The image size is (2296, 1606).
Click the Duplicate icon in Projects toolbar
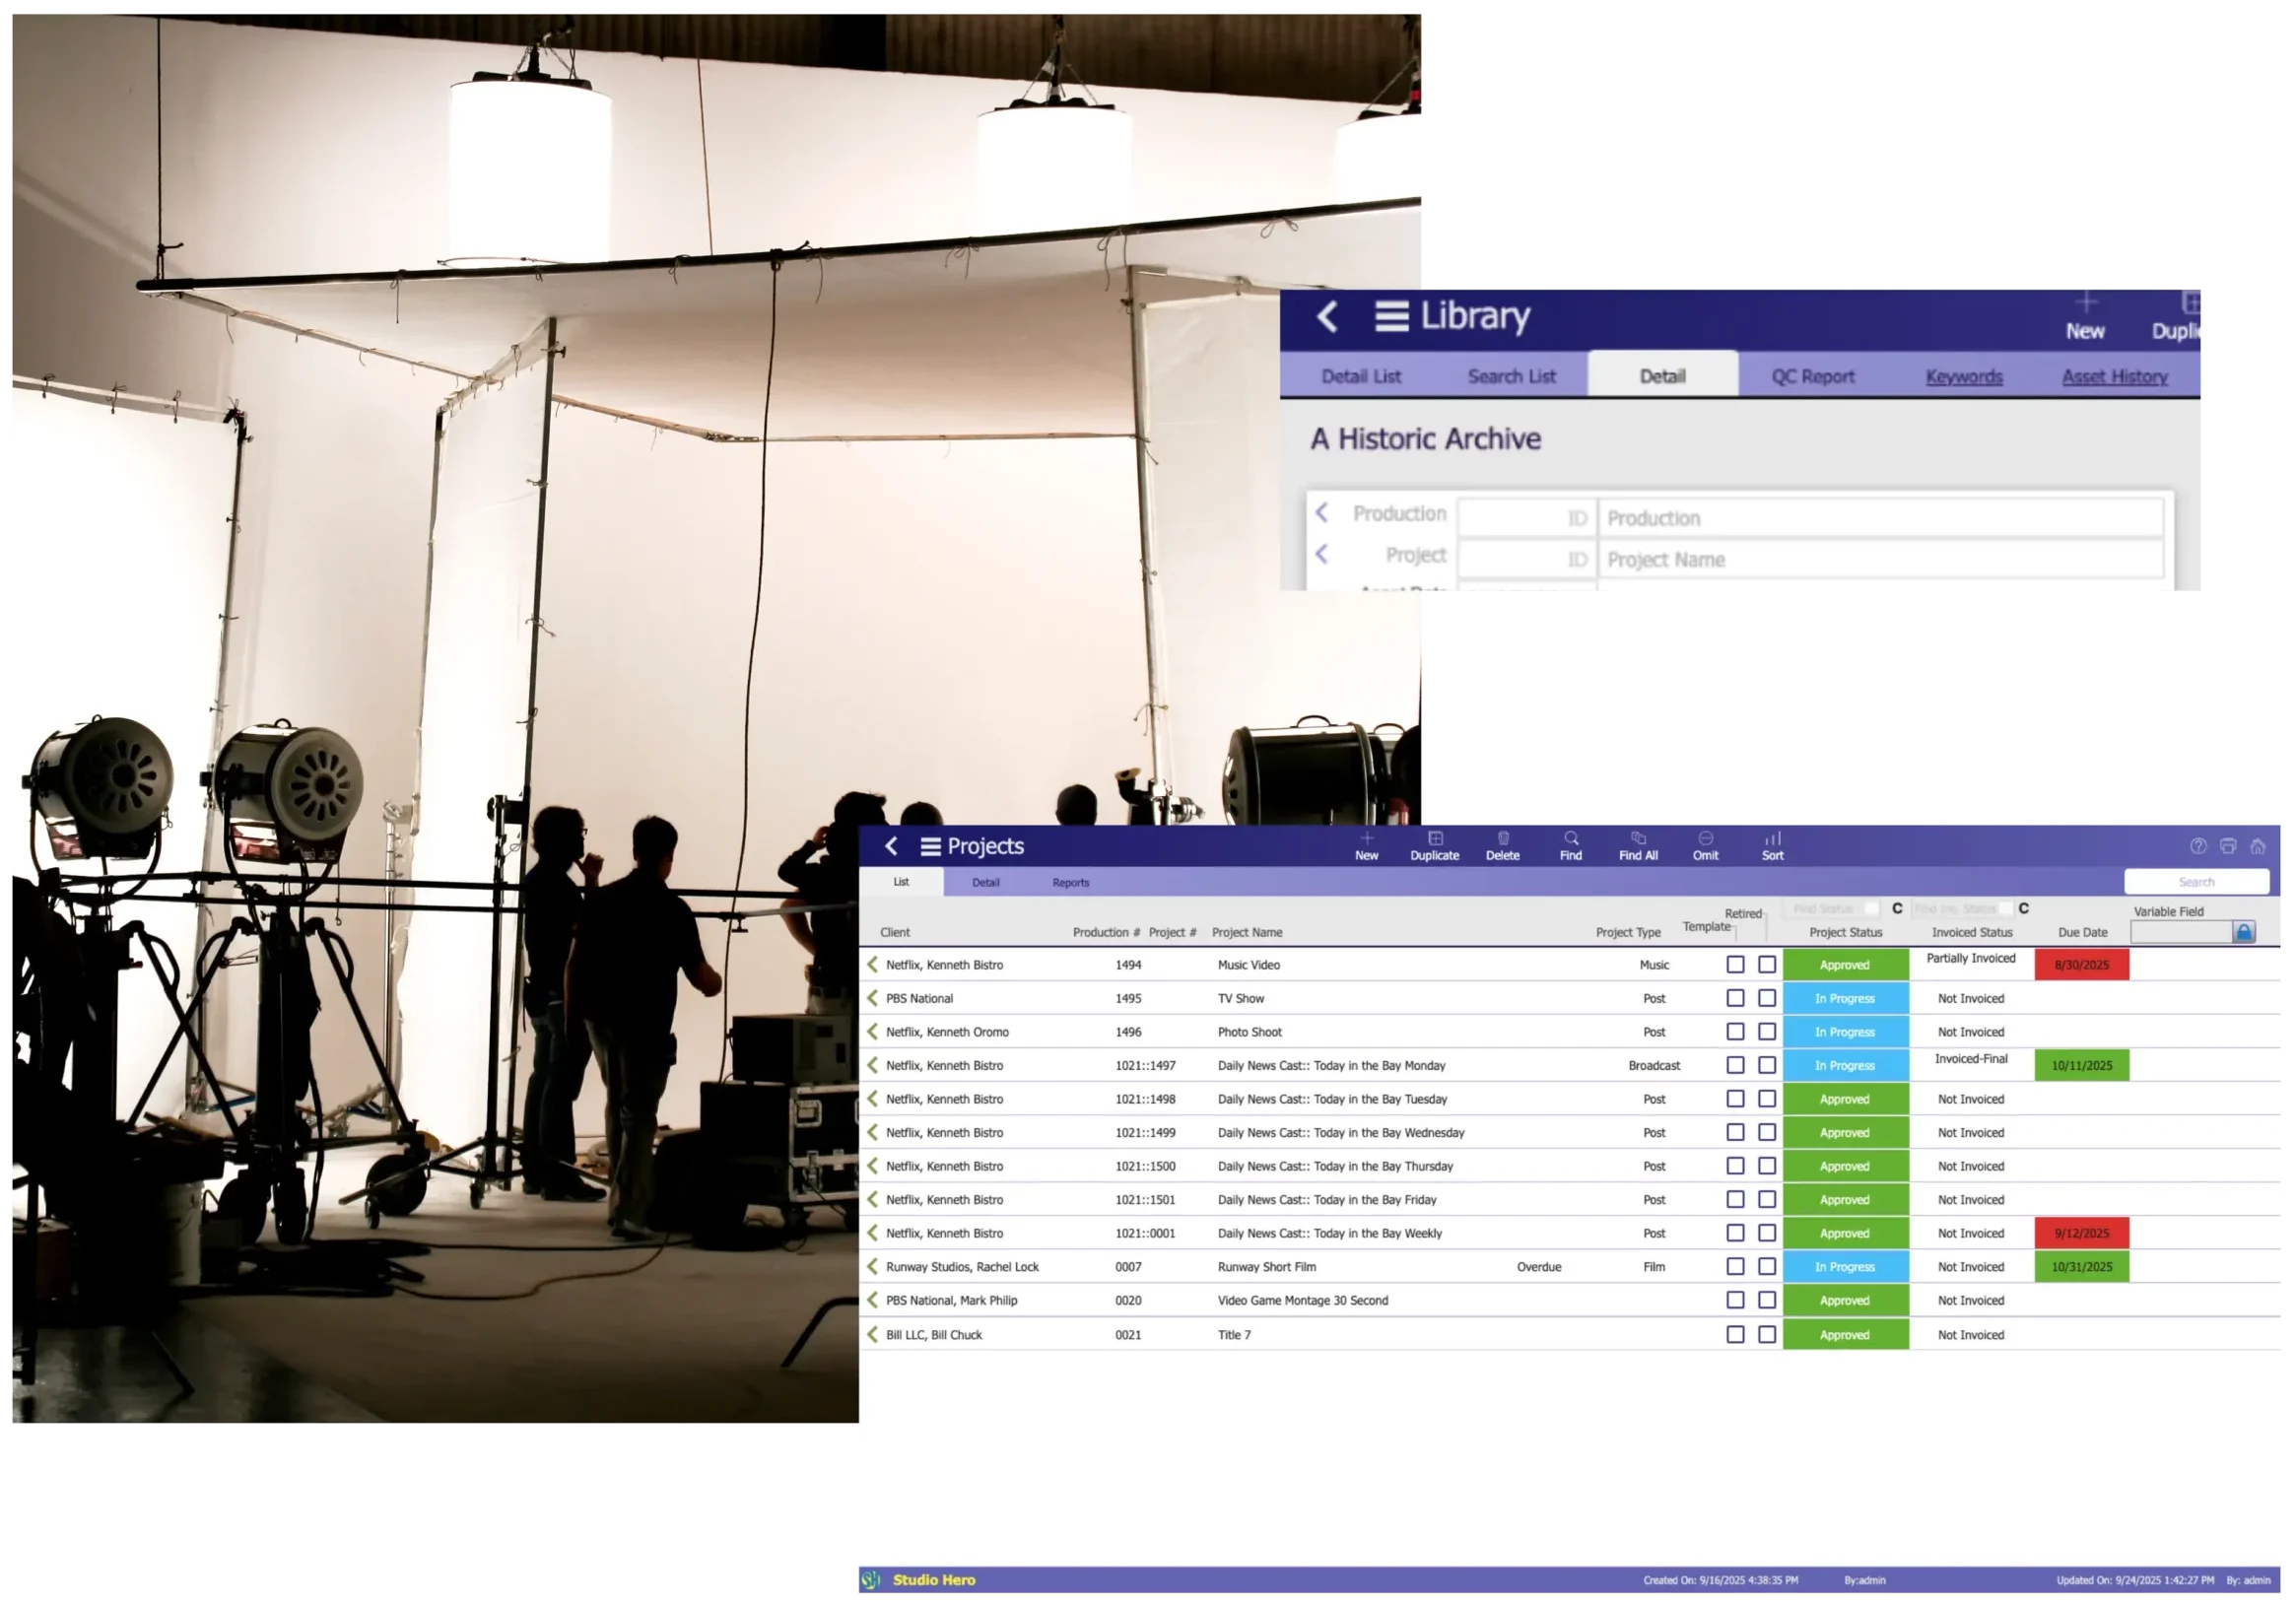point(1435,839)
